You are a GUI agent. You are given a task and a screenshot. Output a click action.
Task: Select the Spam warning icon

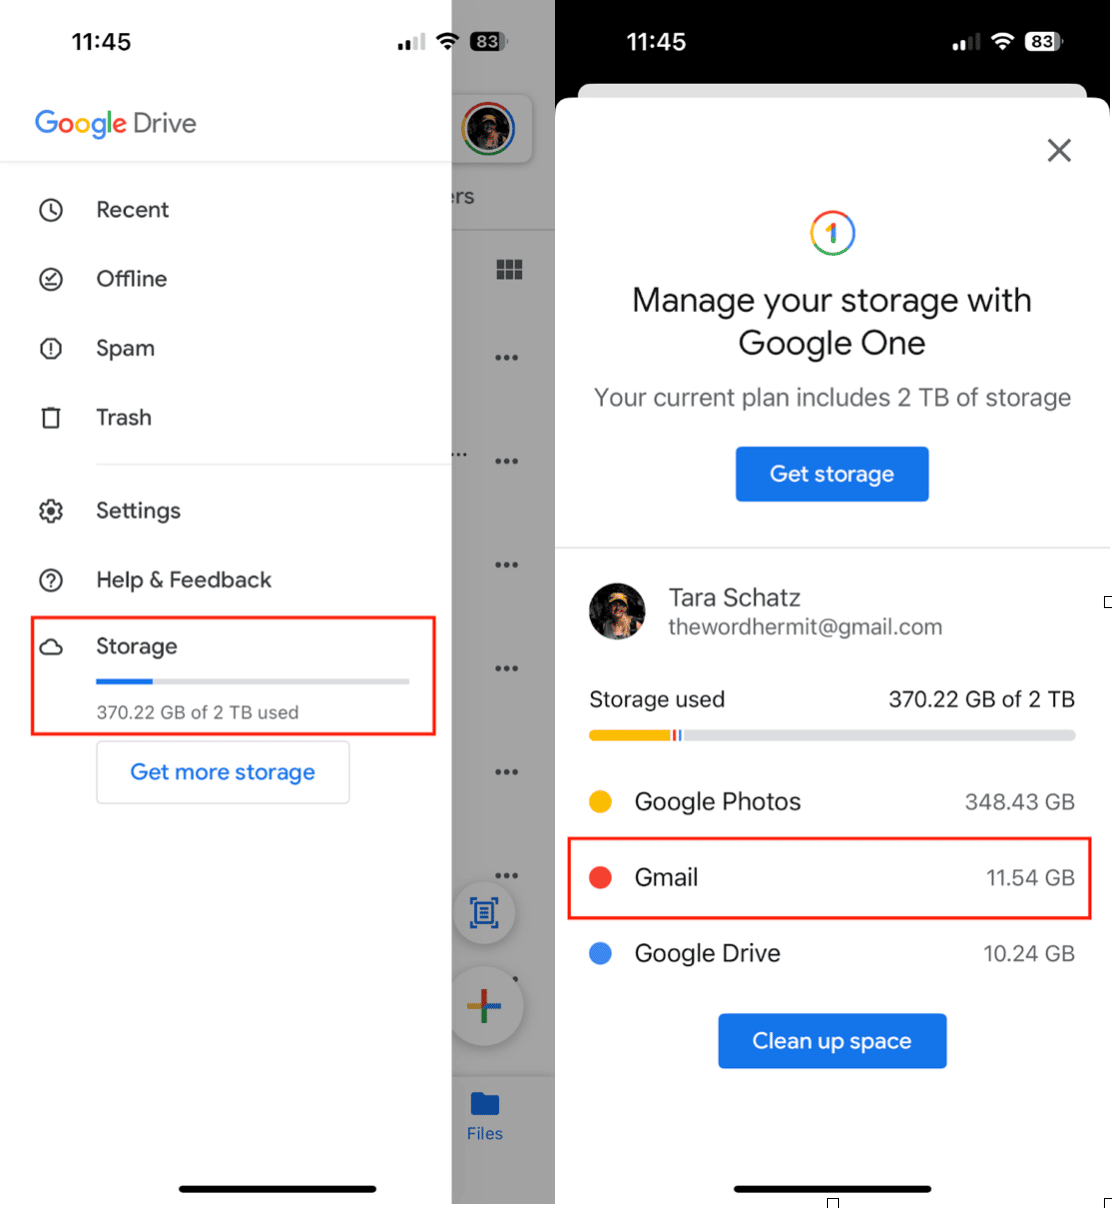(51, 349)
